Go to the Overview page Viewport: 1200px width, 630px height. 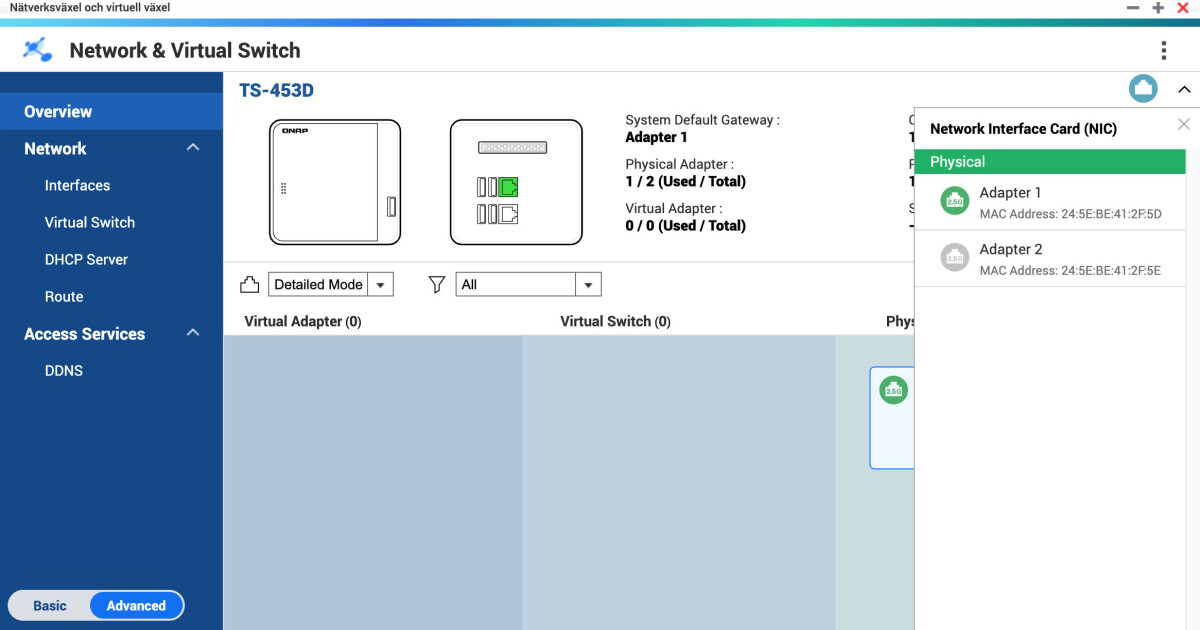point(111,112)
